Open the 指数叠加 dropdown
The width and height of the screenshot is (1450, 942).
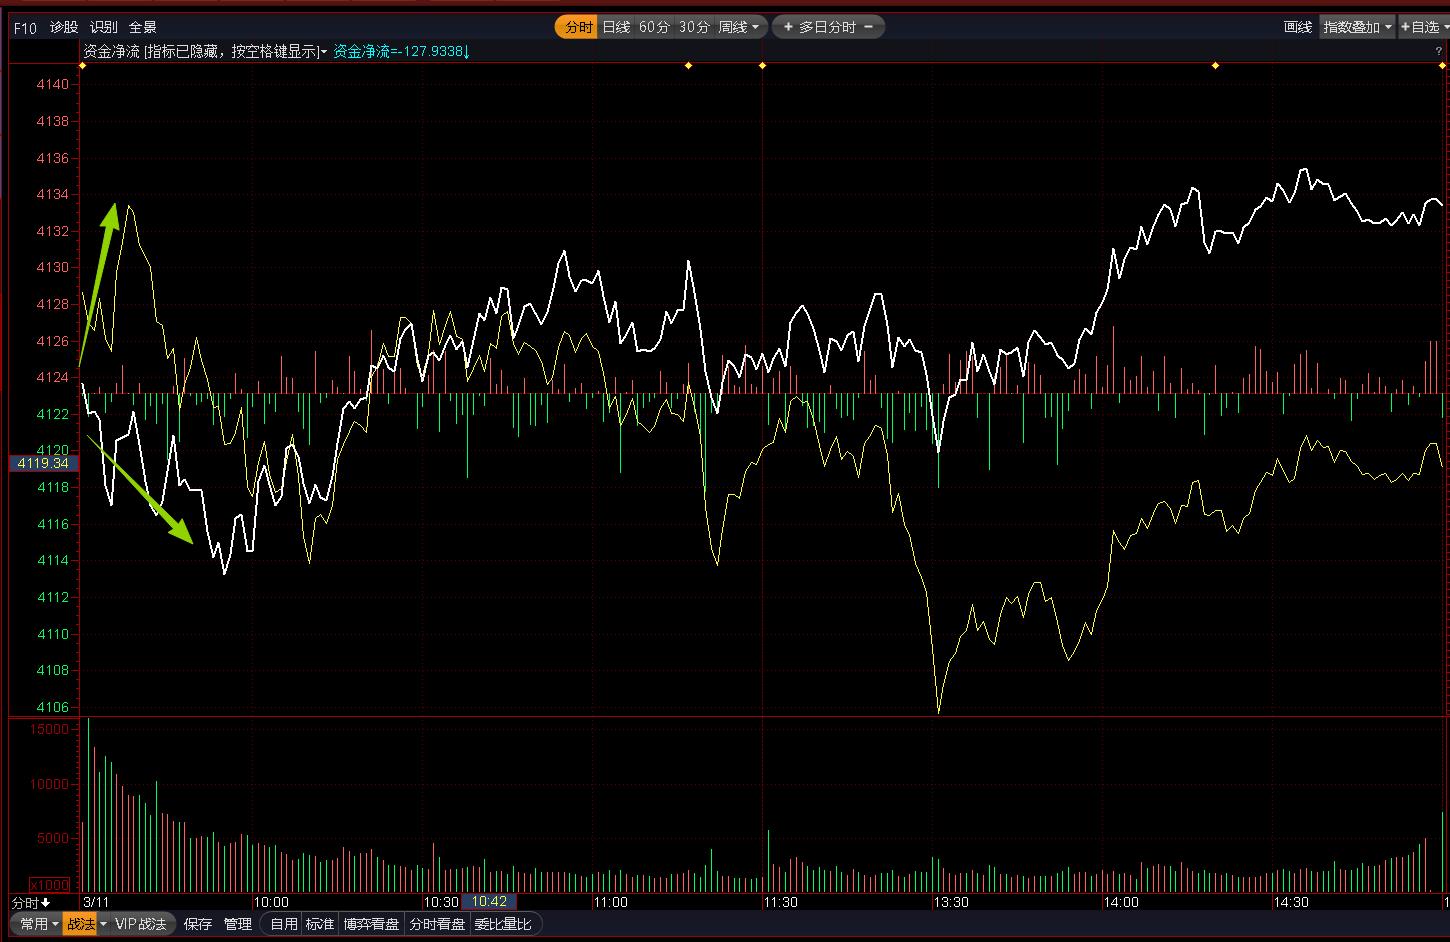coord(1357,27)
